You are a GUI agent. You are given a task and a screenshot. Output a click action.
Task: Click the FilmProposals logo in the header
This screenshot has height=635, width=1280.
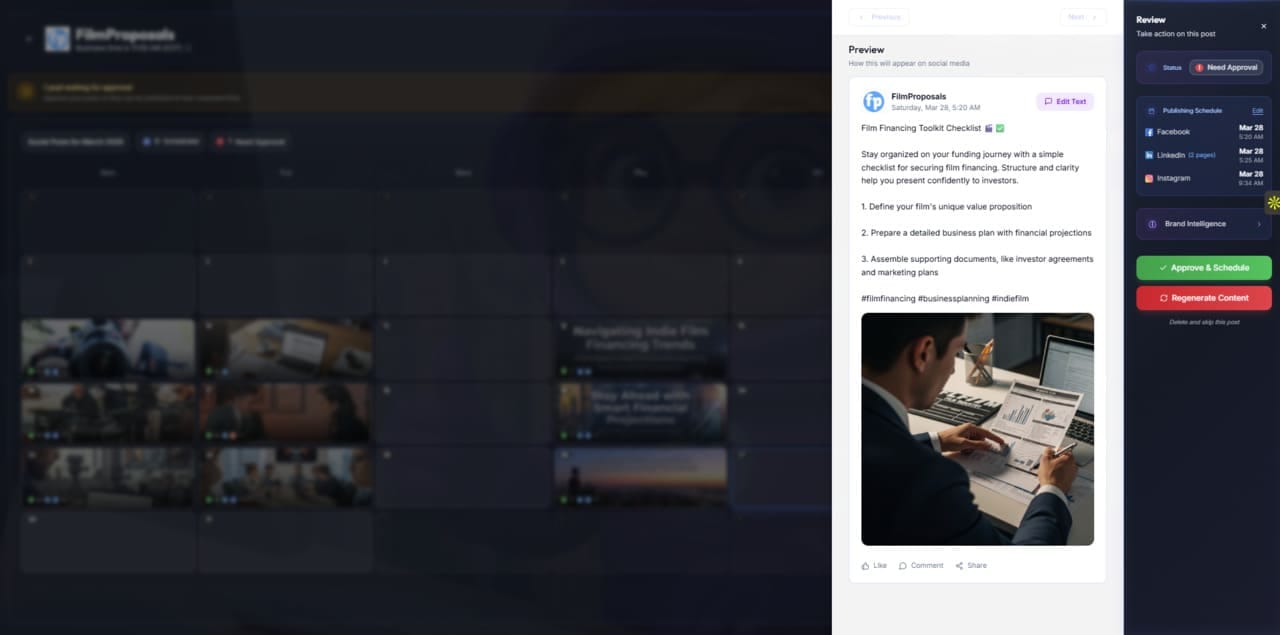58,39
